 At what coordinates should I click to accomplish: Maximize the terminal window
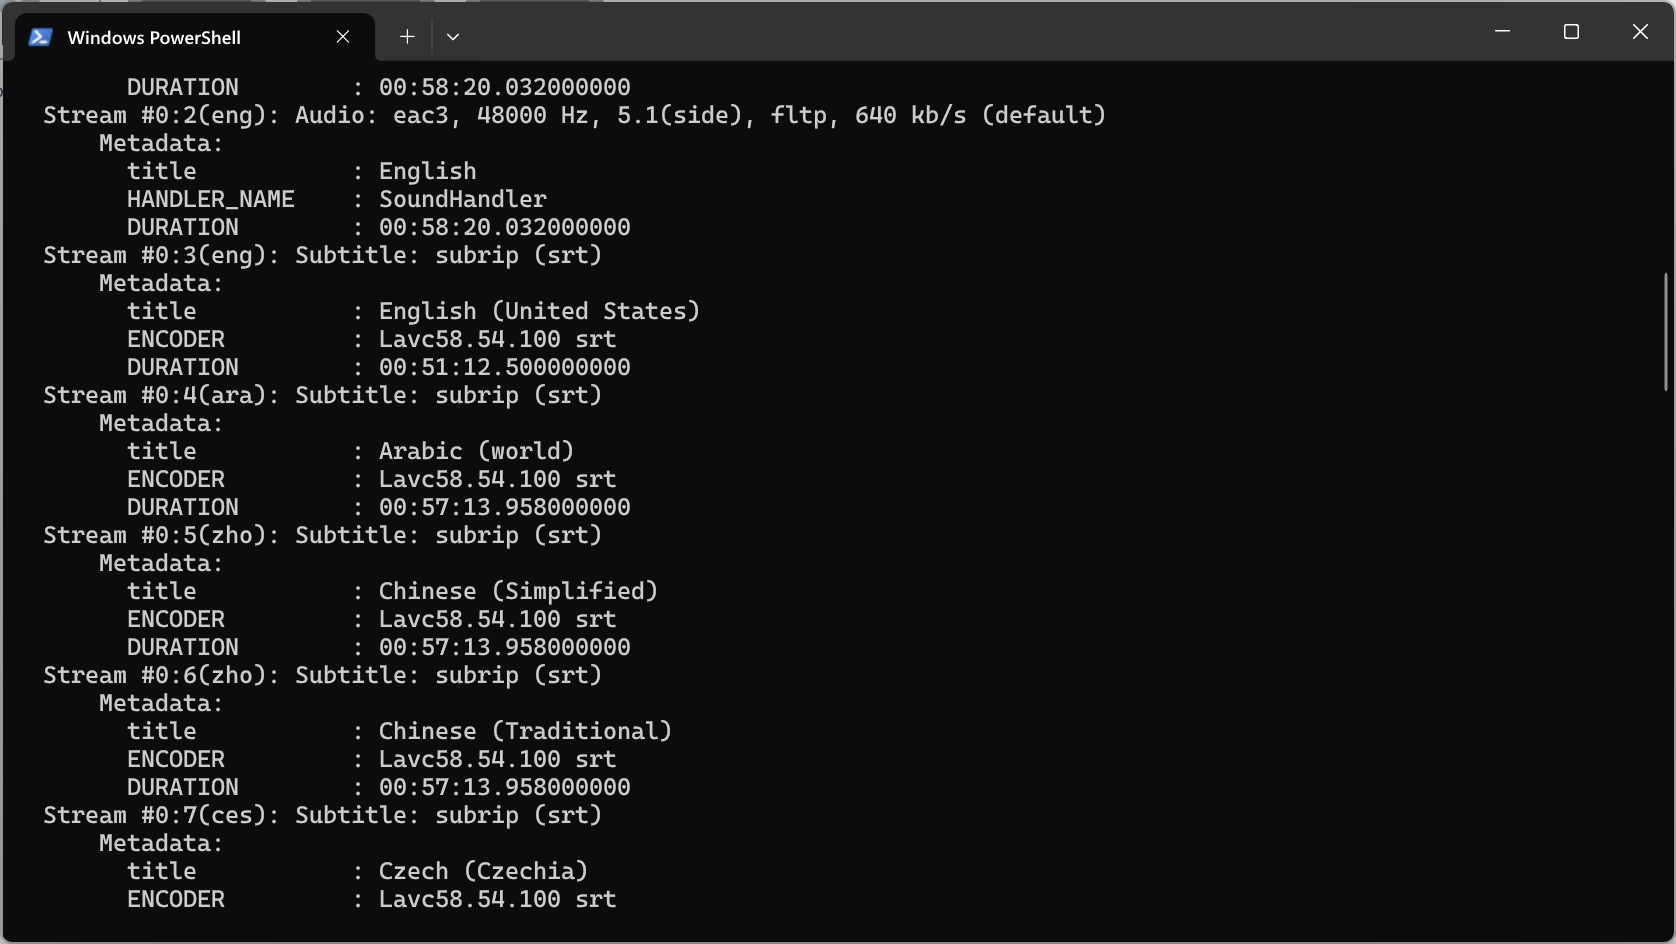tap(1571, 32)
